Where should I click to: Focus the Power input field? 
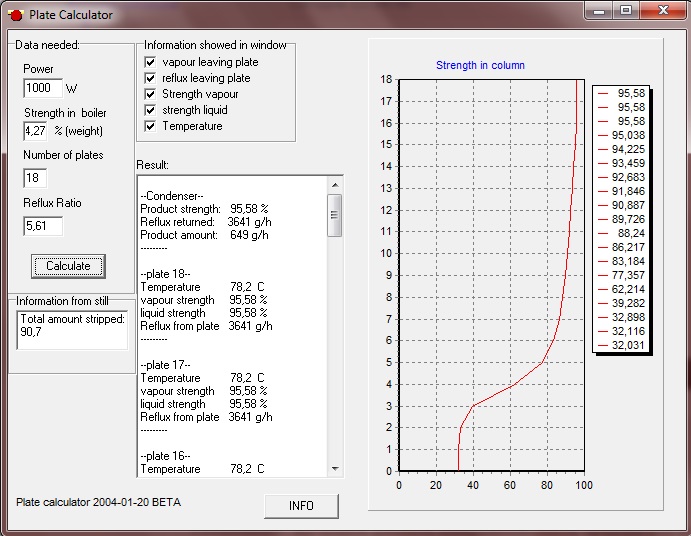43,88
